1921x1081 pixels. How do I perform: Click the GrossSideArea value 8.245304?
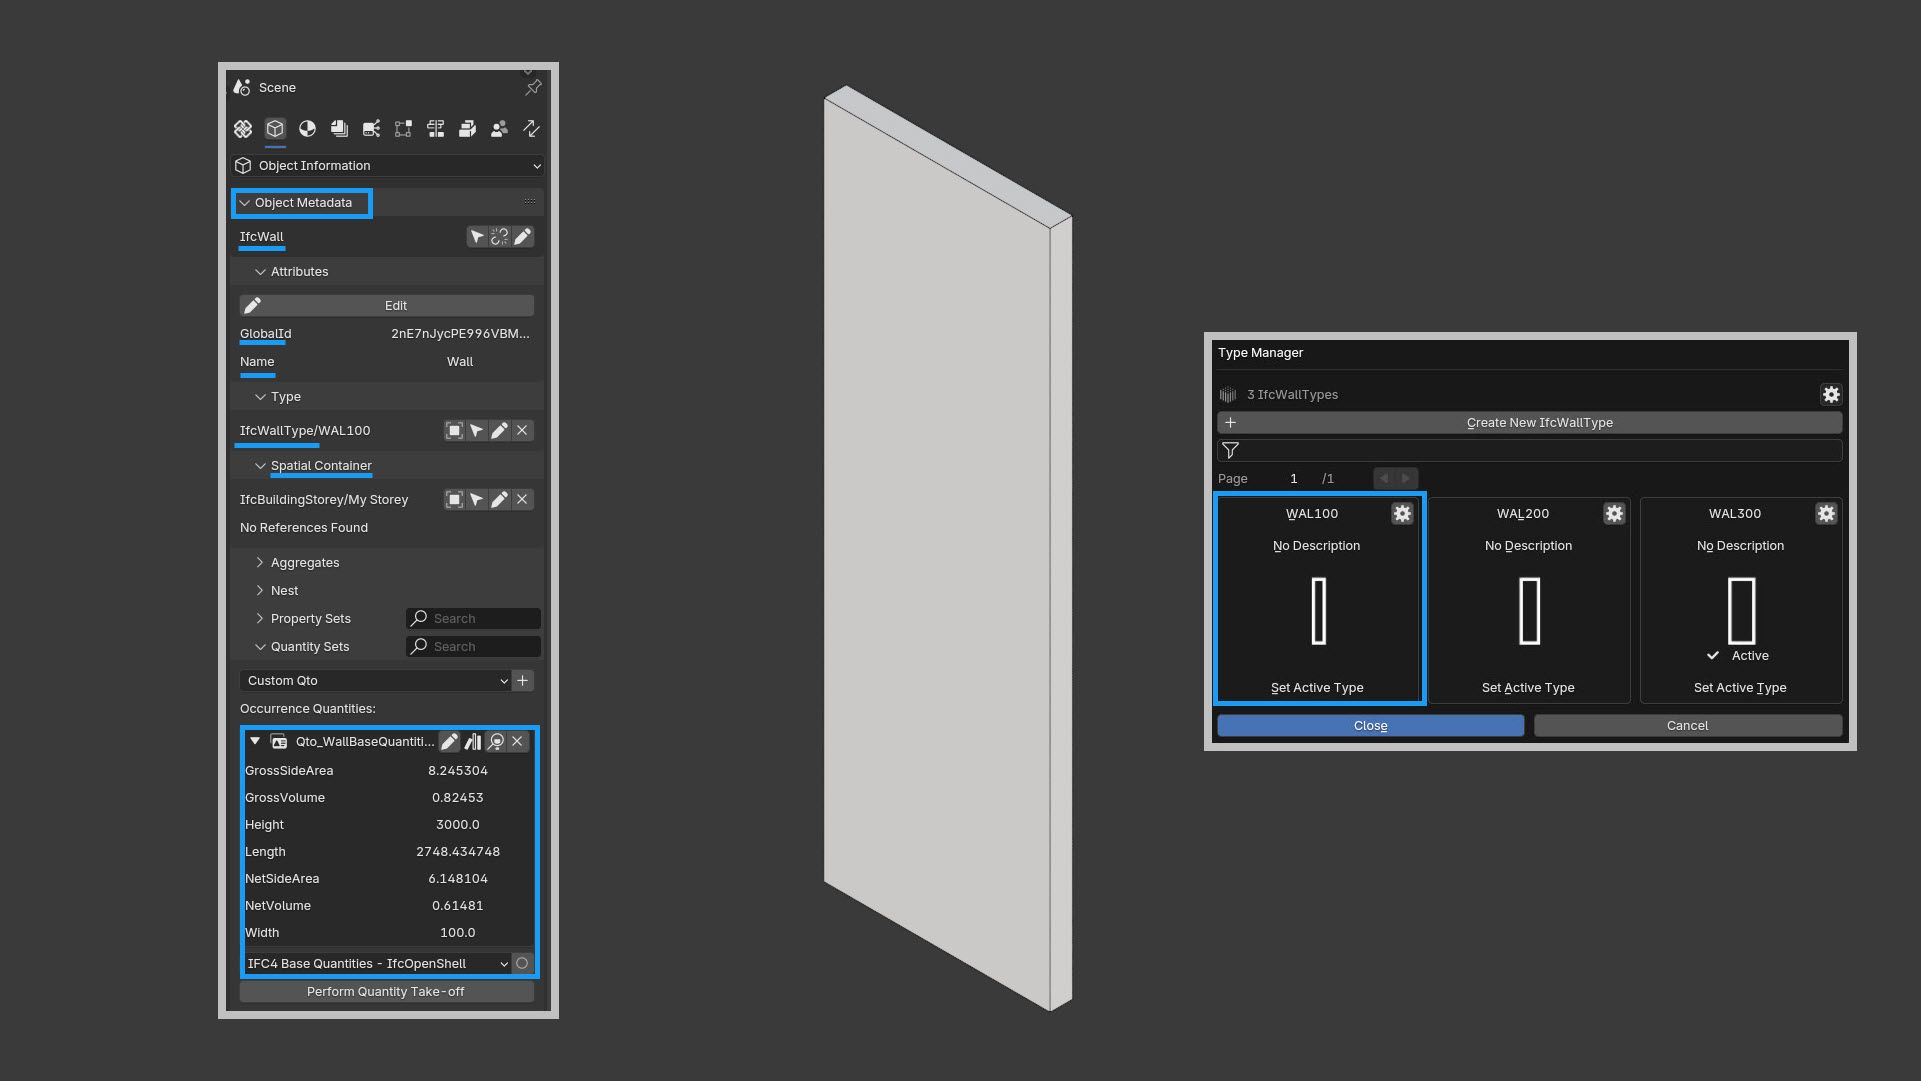point(458,771)
